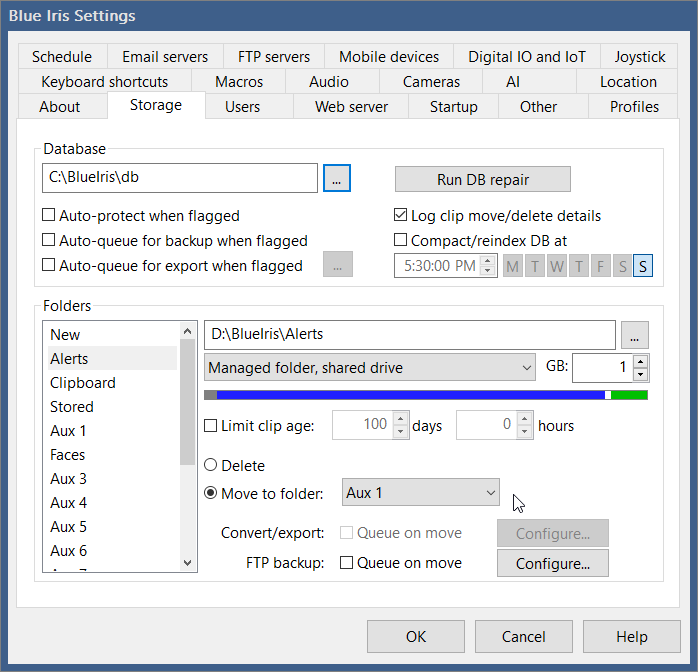Select Faces in the folders list

coord(113,455)
